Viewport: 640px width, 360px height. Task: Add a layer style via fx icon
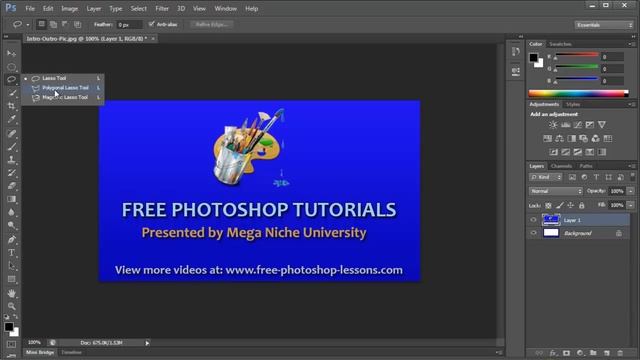coord(553,353)
